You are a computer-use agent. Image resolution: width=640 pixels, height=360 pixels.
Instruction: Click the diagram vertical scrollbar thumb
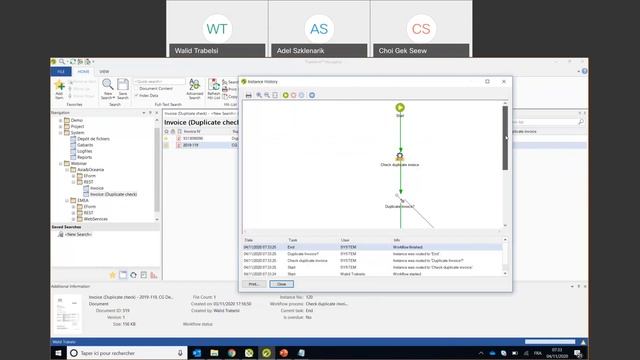[505, 138]
